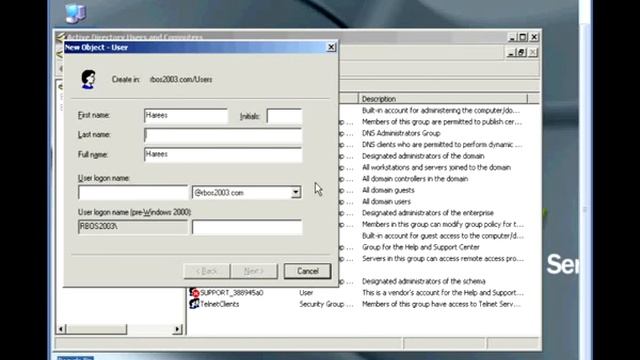Viewport: 640px width, 360px height.
Task: Click 'Designated administrators of the domain' text
Action: pos(423,156)
